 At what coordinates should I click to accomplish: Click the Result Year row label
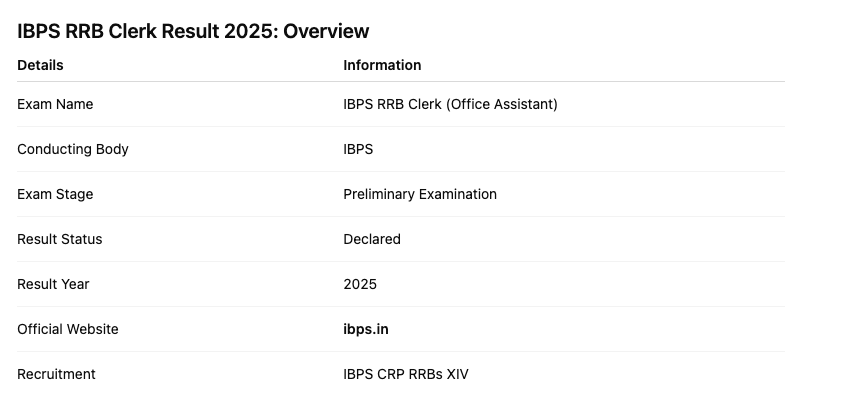53,284
